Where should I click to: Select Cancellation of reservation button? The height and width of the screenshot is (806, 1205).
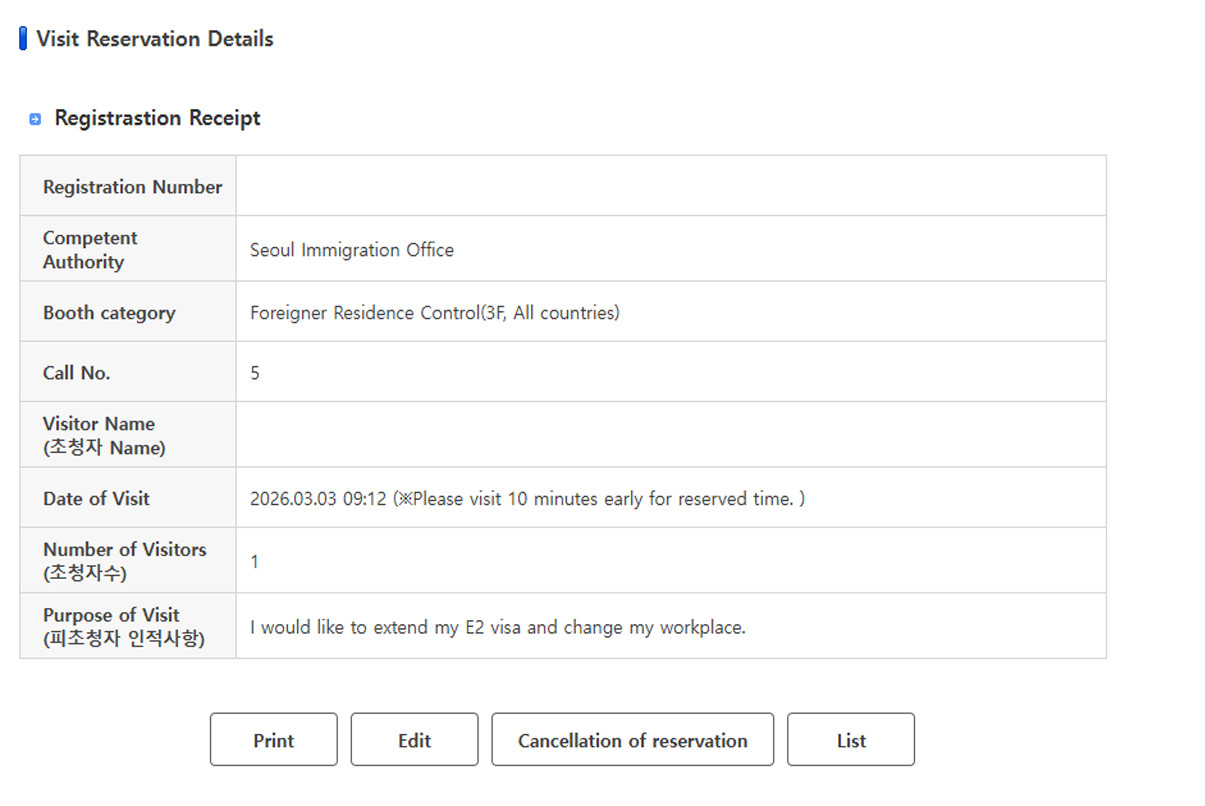point(632,740)
